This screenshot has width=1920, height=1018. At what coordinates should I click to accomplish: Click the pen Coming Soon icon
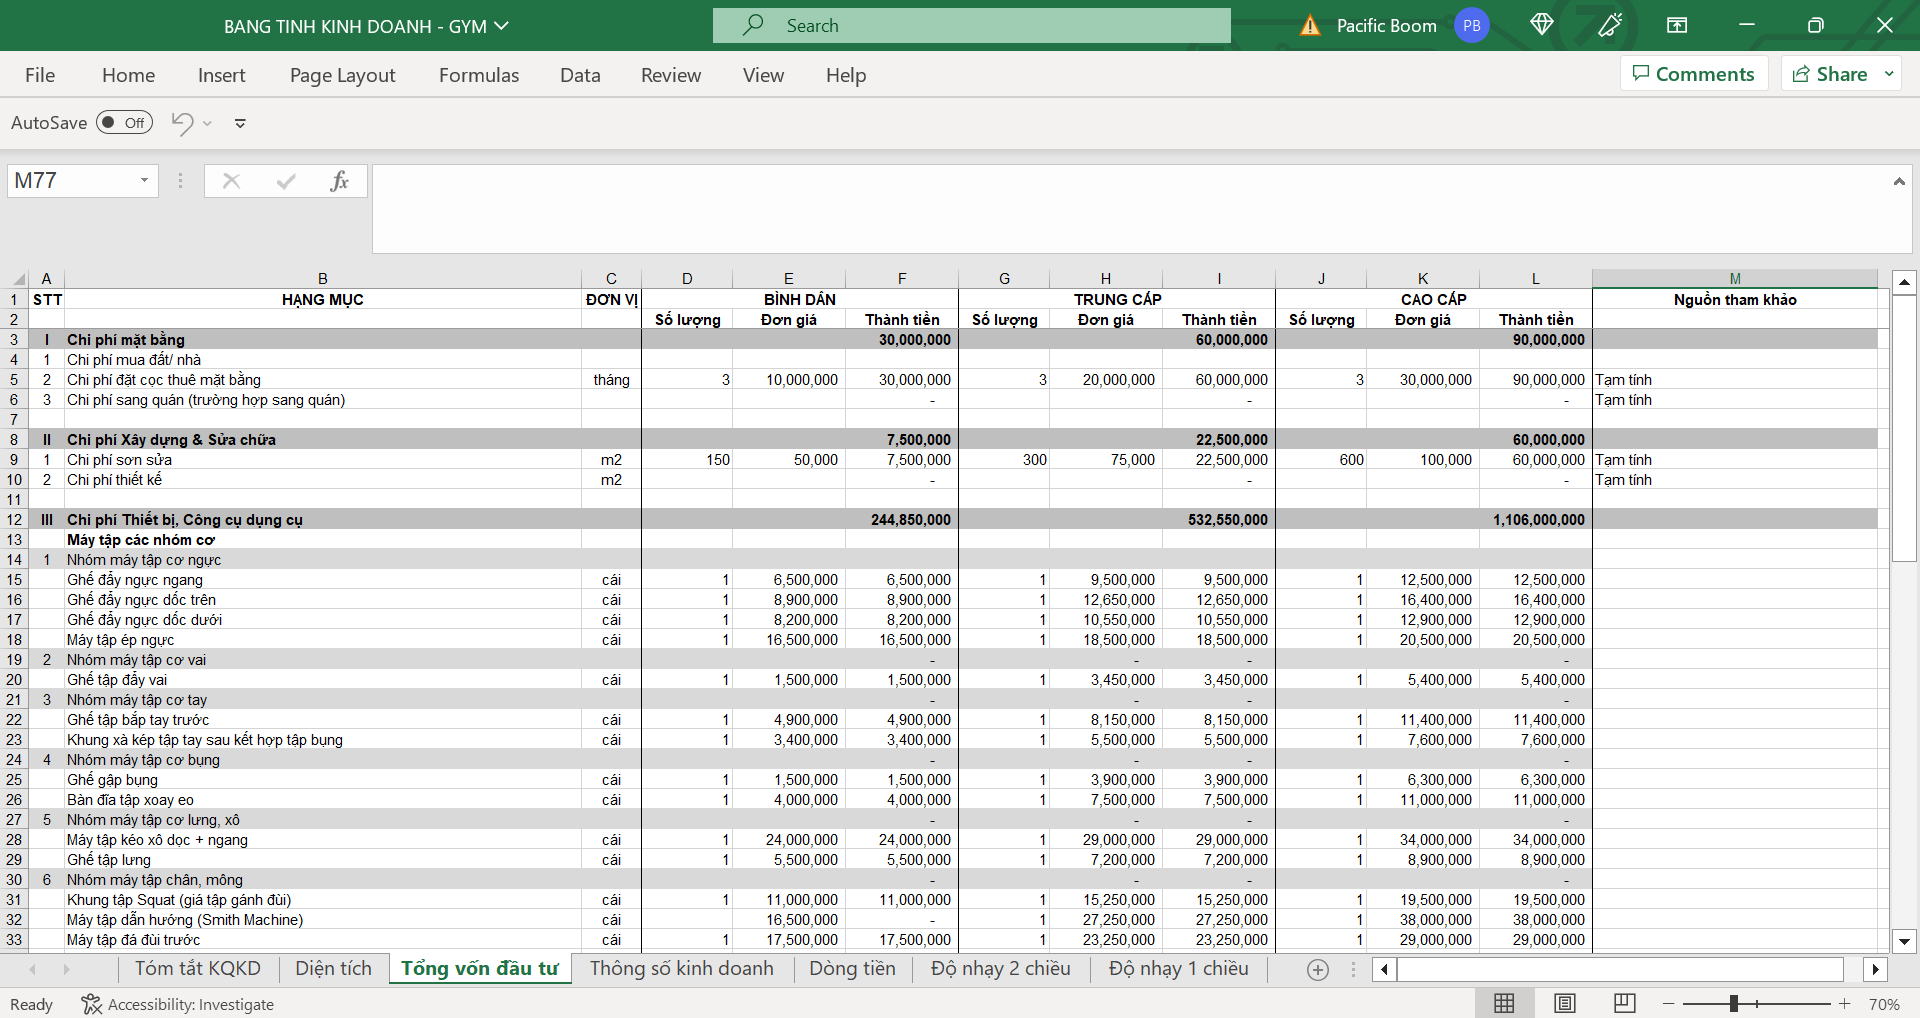(1610, 25)
